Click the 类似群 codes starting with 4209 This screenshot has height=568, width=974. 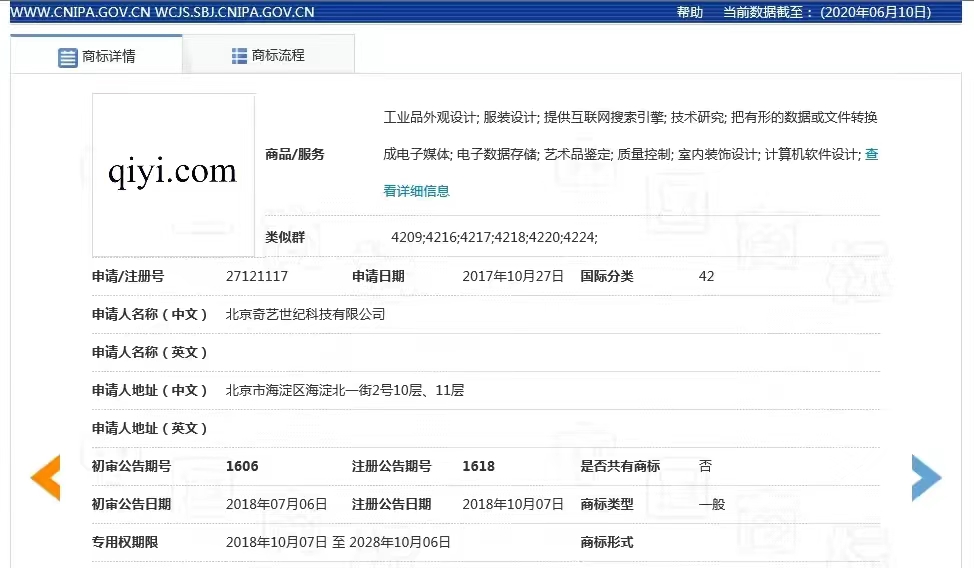point(494,237)
